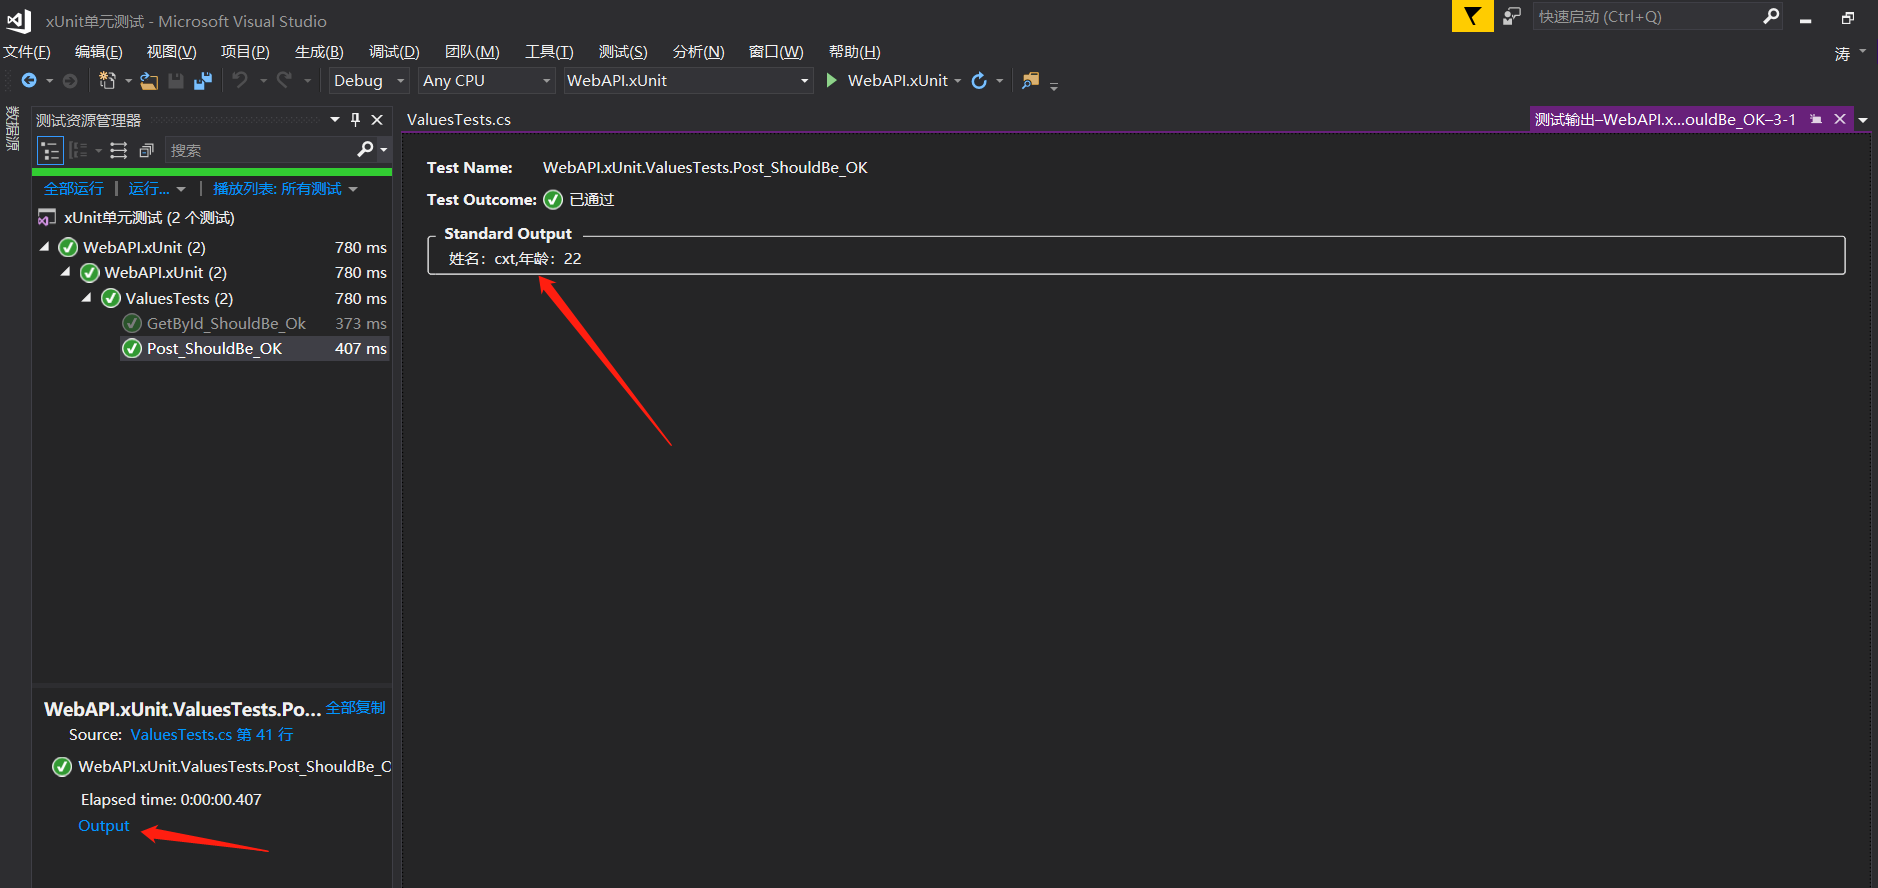Click the Test Explorer search magnifier icon
Viewport: 1878px width, 888px height.
coord(365,150)
